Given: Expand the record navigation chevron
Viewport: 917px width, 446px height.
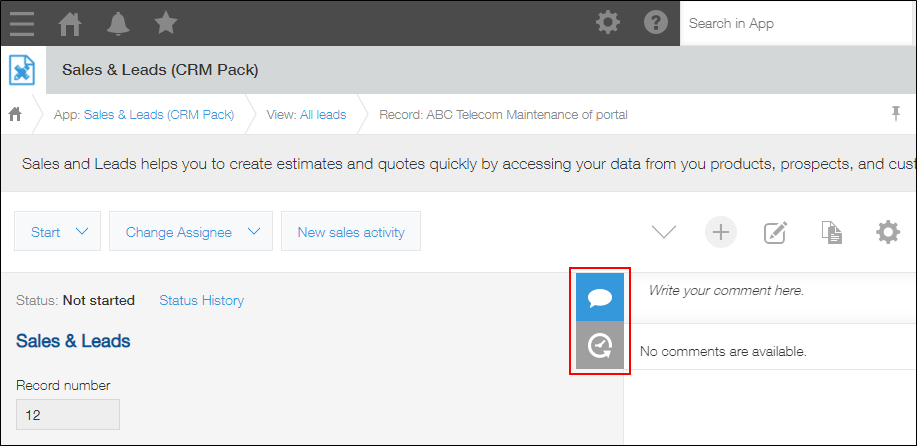Looking at the screenshot, I should click(x=664, y=232).
